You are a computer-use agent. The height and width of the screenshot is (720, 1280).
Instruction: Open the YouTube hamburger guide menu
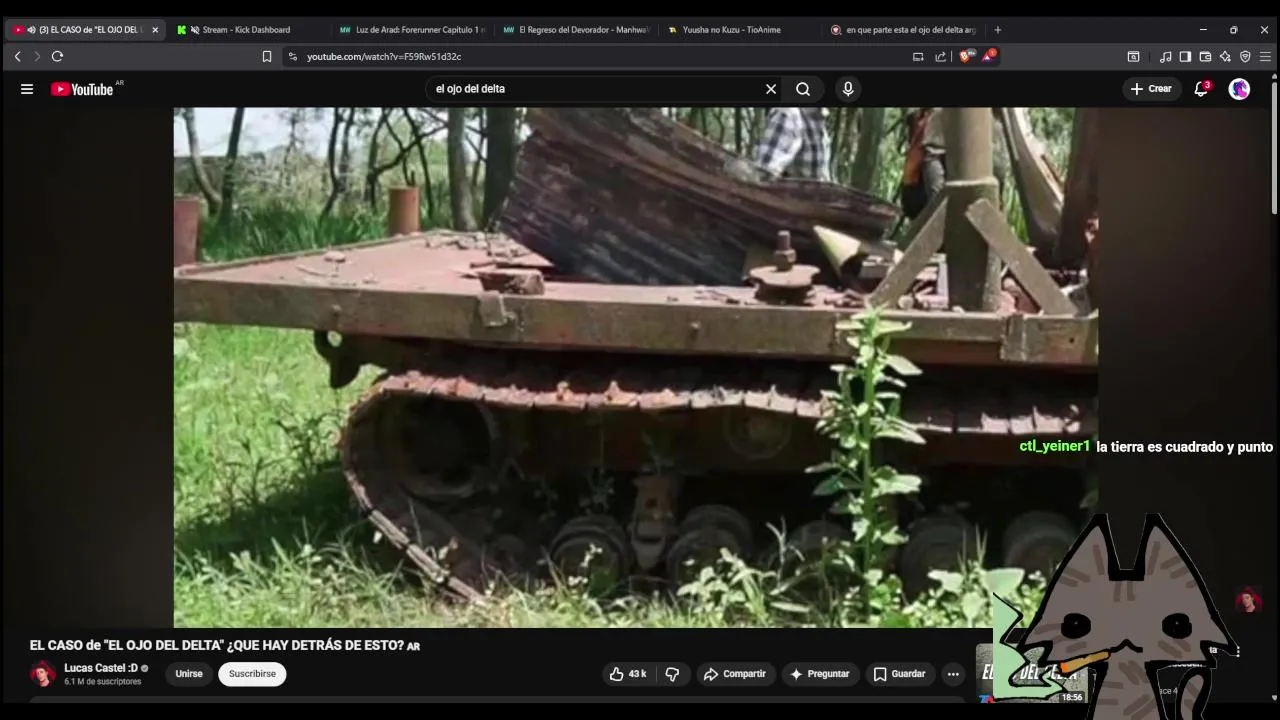[27, 89]
